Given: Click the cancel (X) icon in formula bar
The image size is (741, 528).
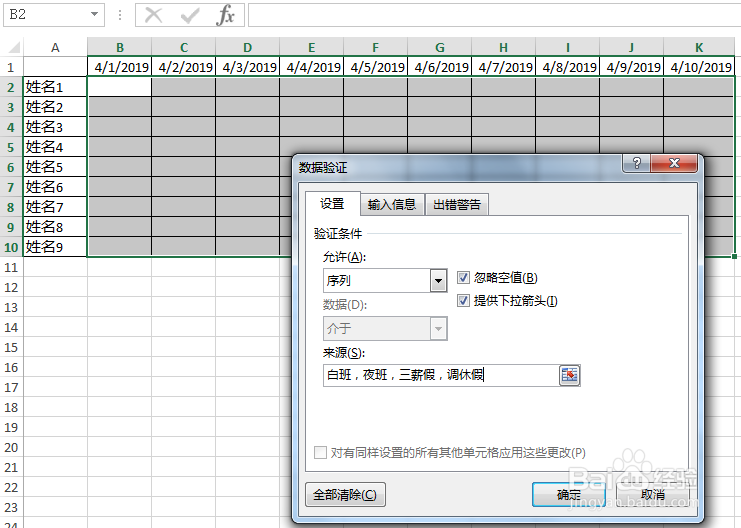Looking at the screenshot, I should [153, 15].
